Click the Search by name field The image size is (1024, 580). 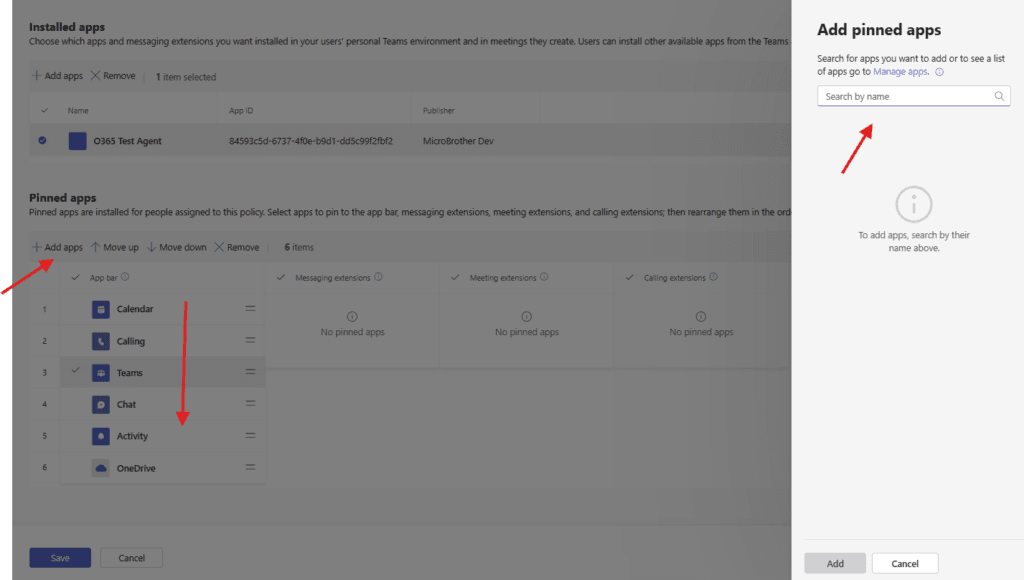pyautogui.click(x=905, y=97)
